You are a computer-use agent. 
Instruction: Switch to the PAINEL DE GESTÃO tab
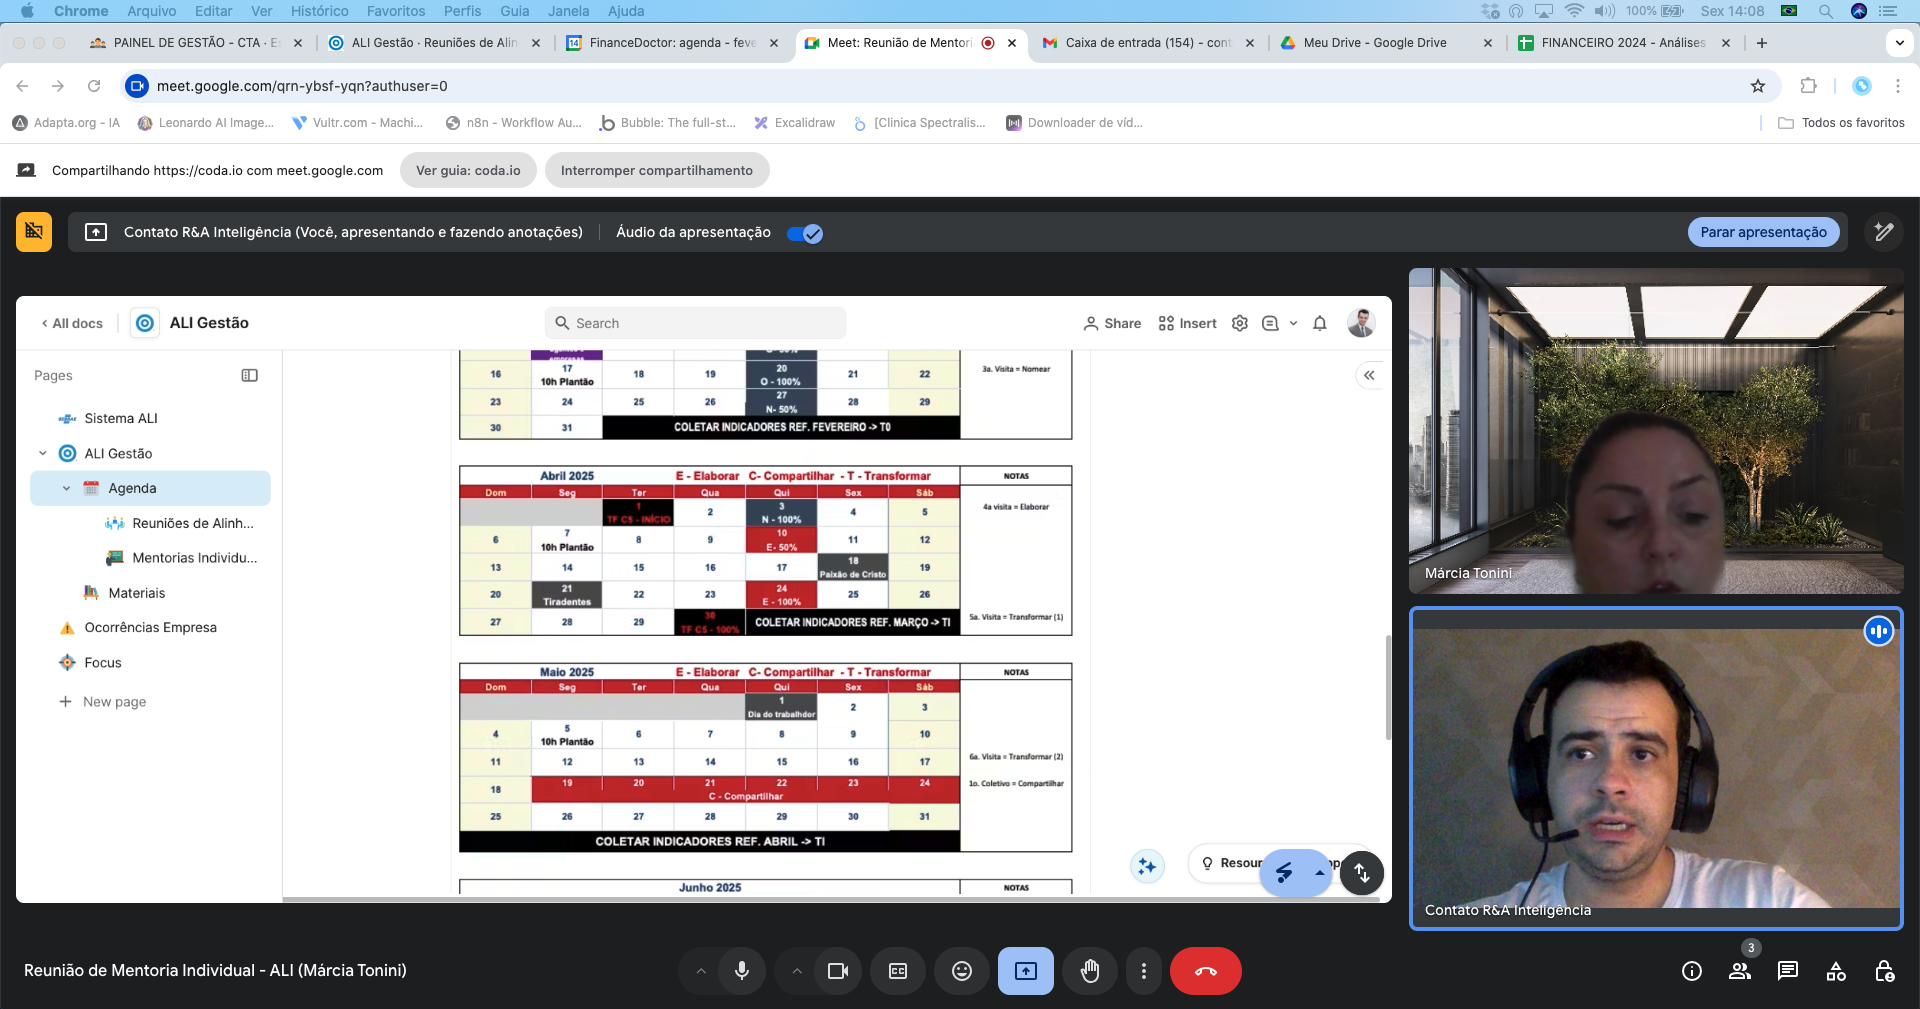click(x=196, y=43)
